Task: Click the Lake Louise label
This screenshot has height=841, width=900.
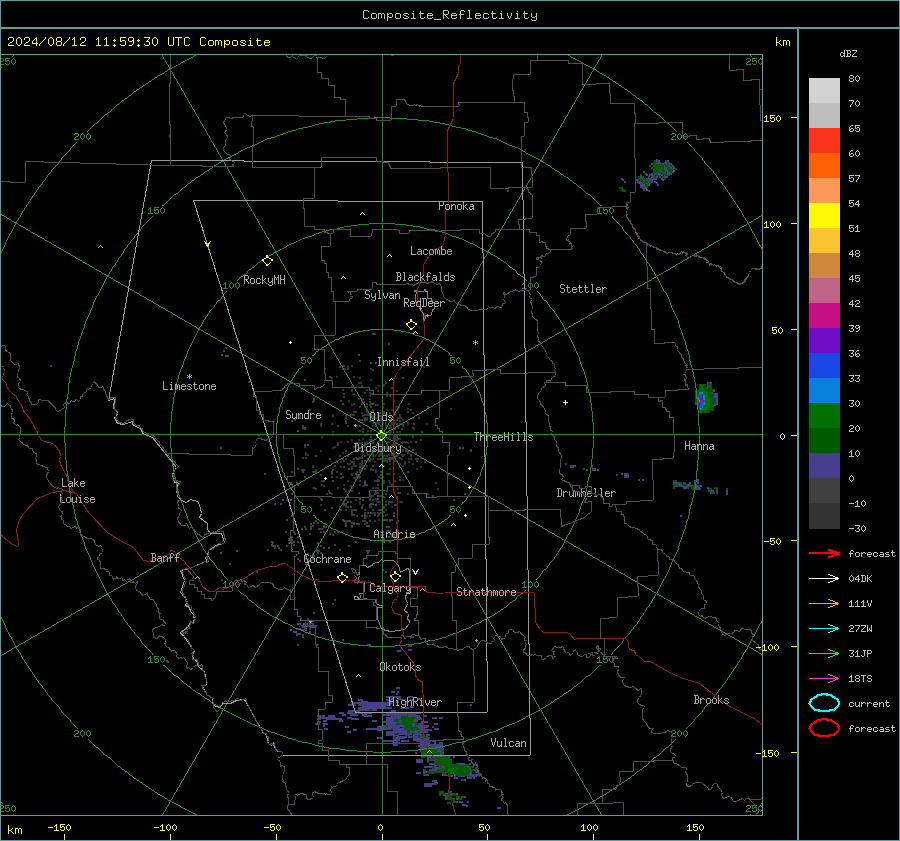Action: pyautogui.click(x=77, y=491)
